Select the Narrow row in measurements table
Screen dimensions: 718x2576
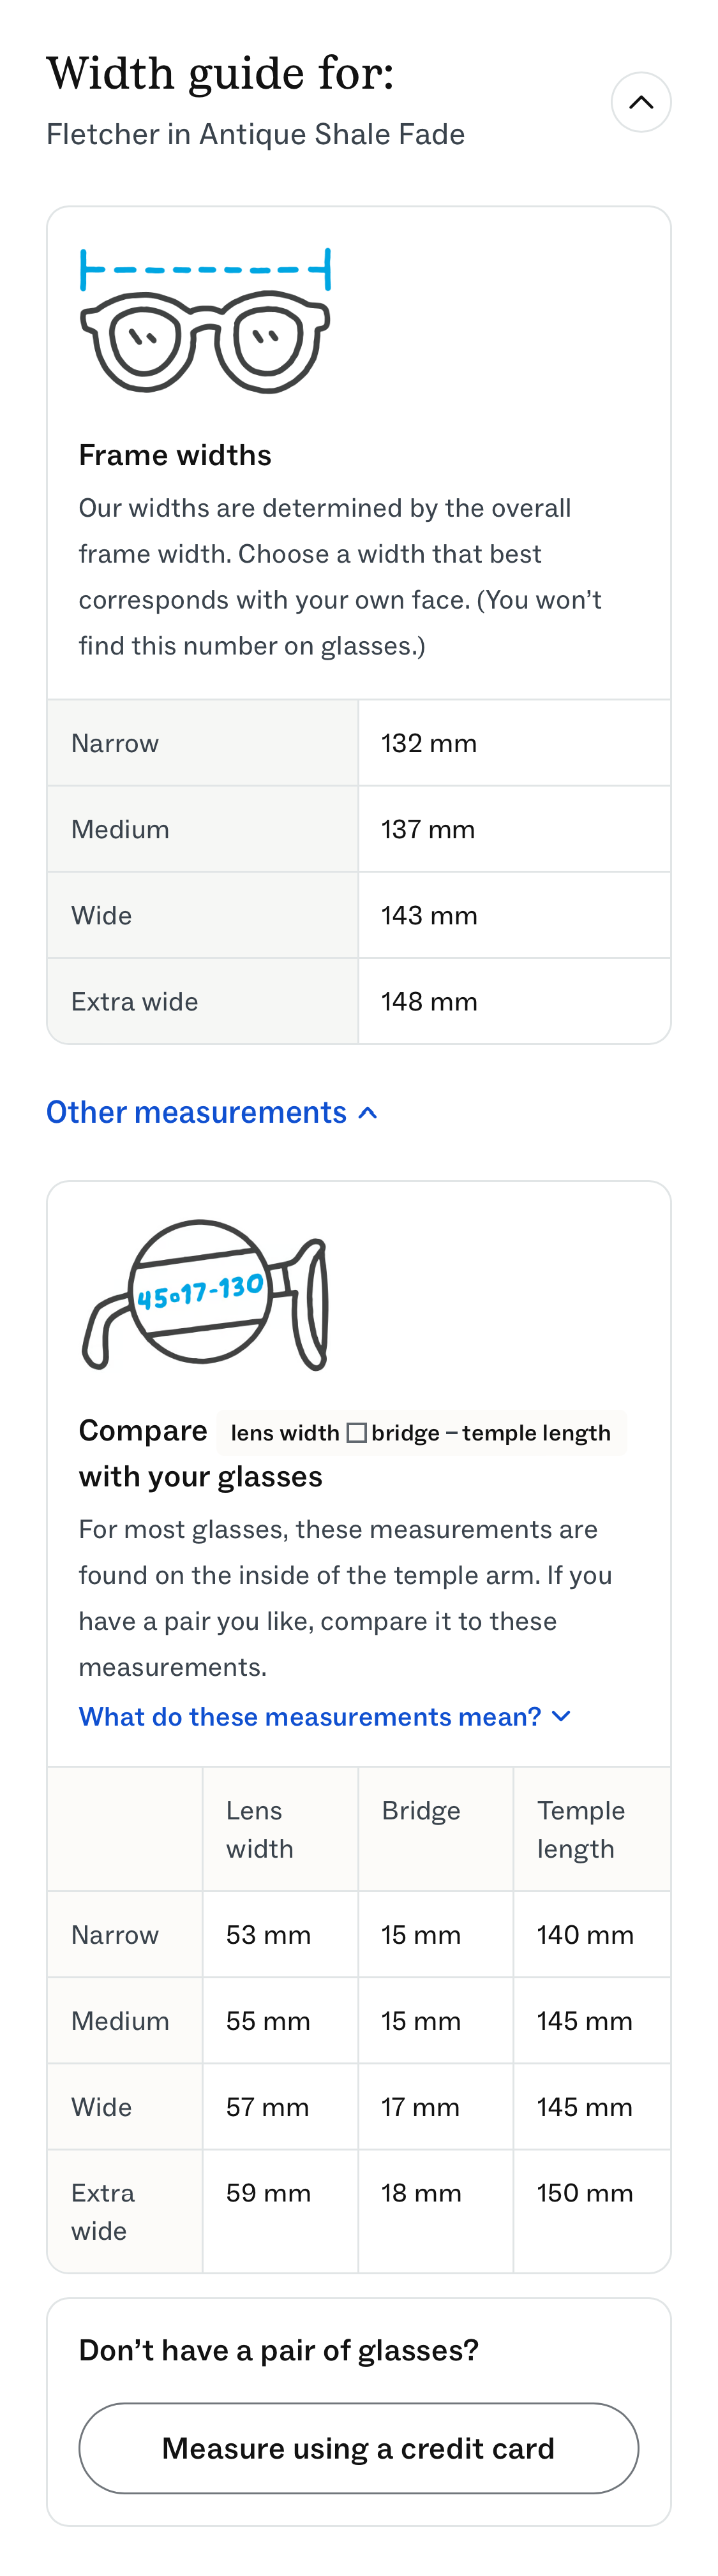pyautogui.click(x=359, y=1934)
